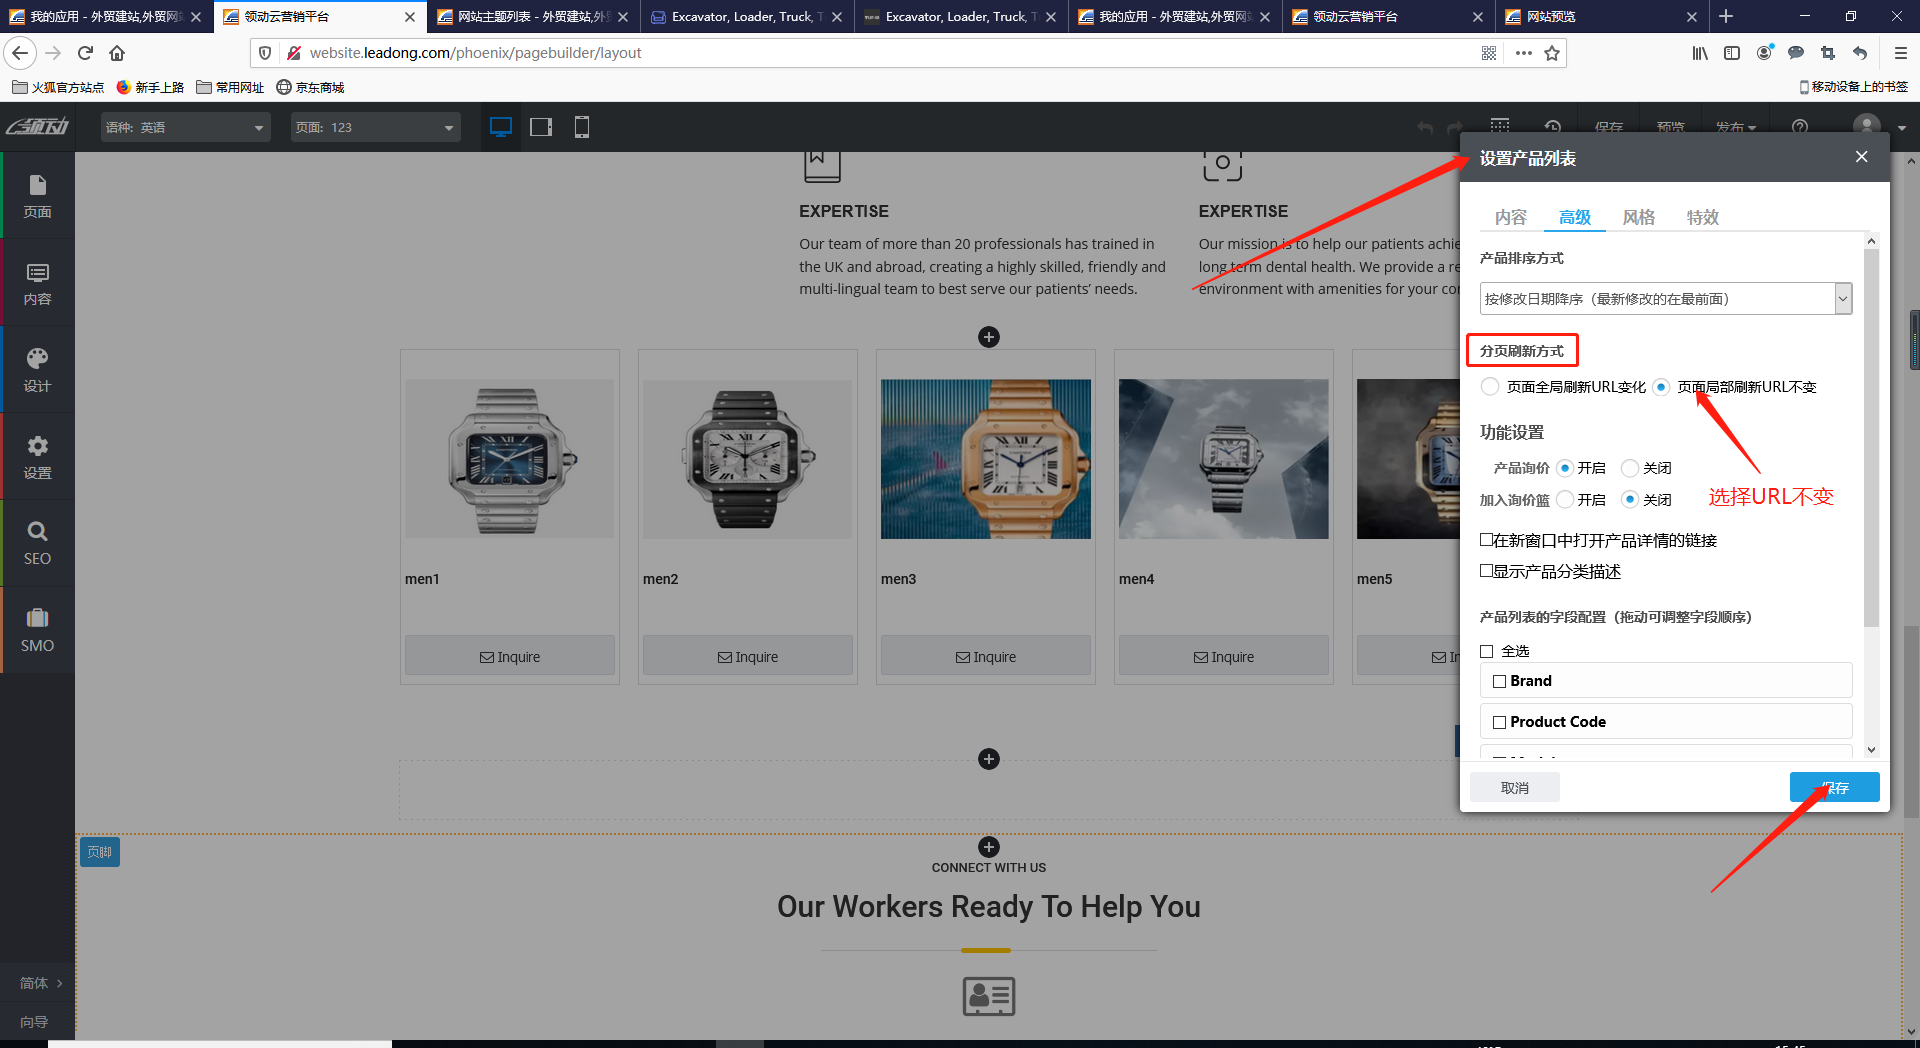Open the 设置 (Settings) gear panel

tap(37, 457)
